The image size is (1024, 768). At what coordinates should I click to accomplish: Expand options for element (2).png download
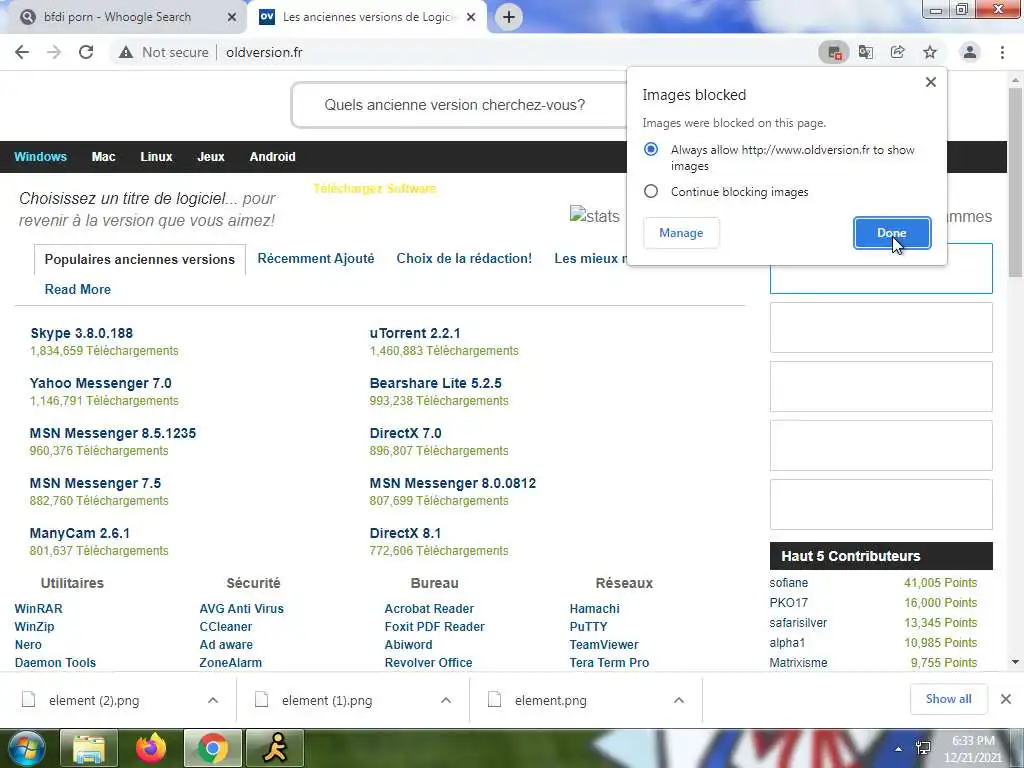[213, 700]
